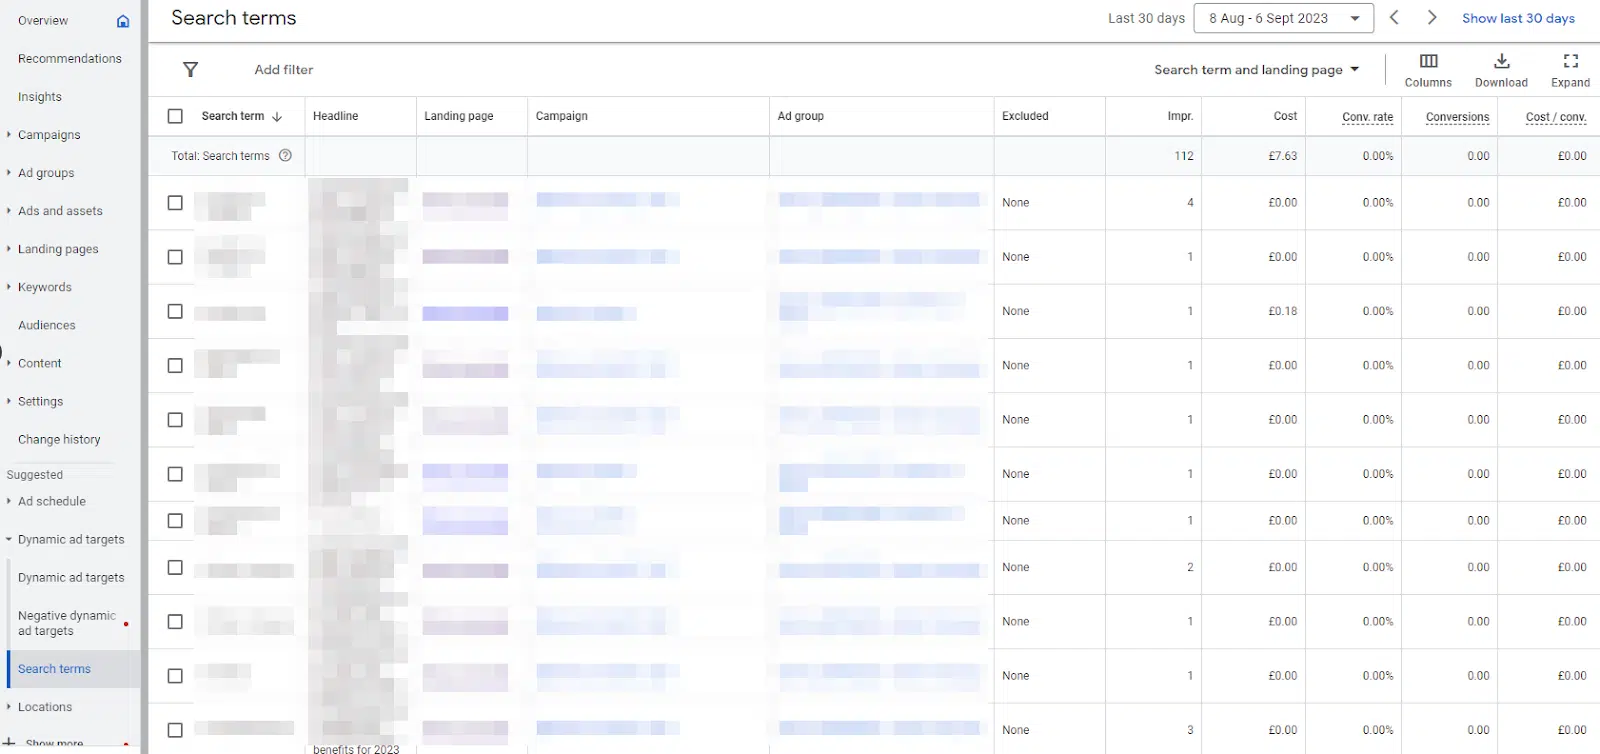Viewport: 1600px width, 754px height.
Task: Click Campaign column header
Action: coord(562,116)
